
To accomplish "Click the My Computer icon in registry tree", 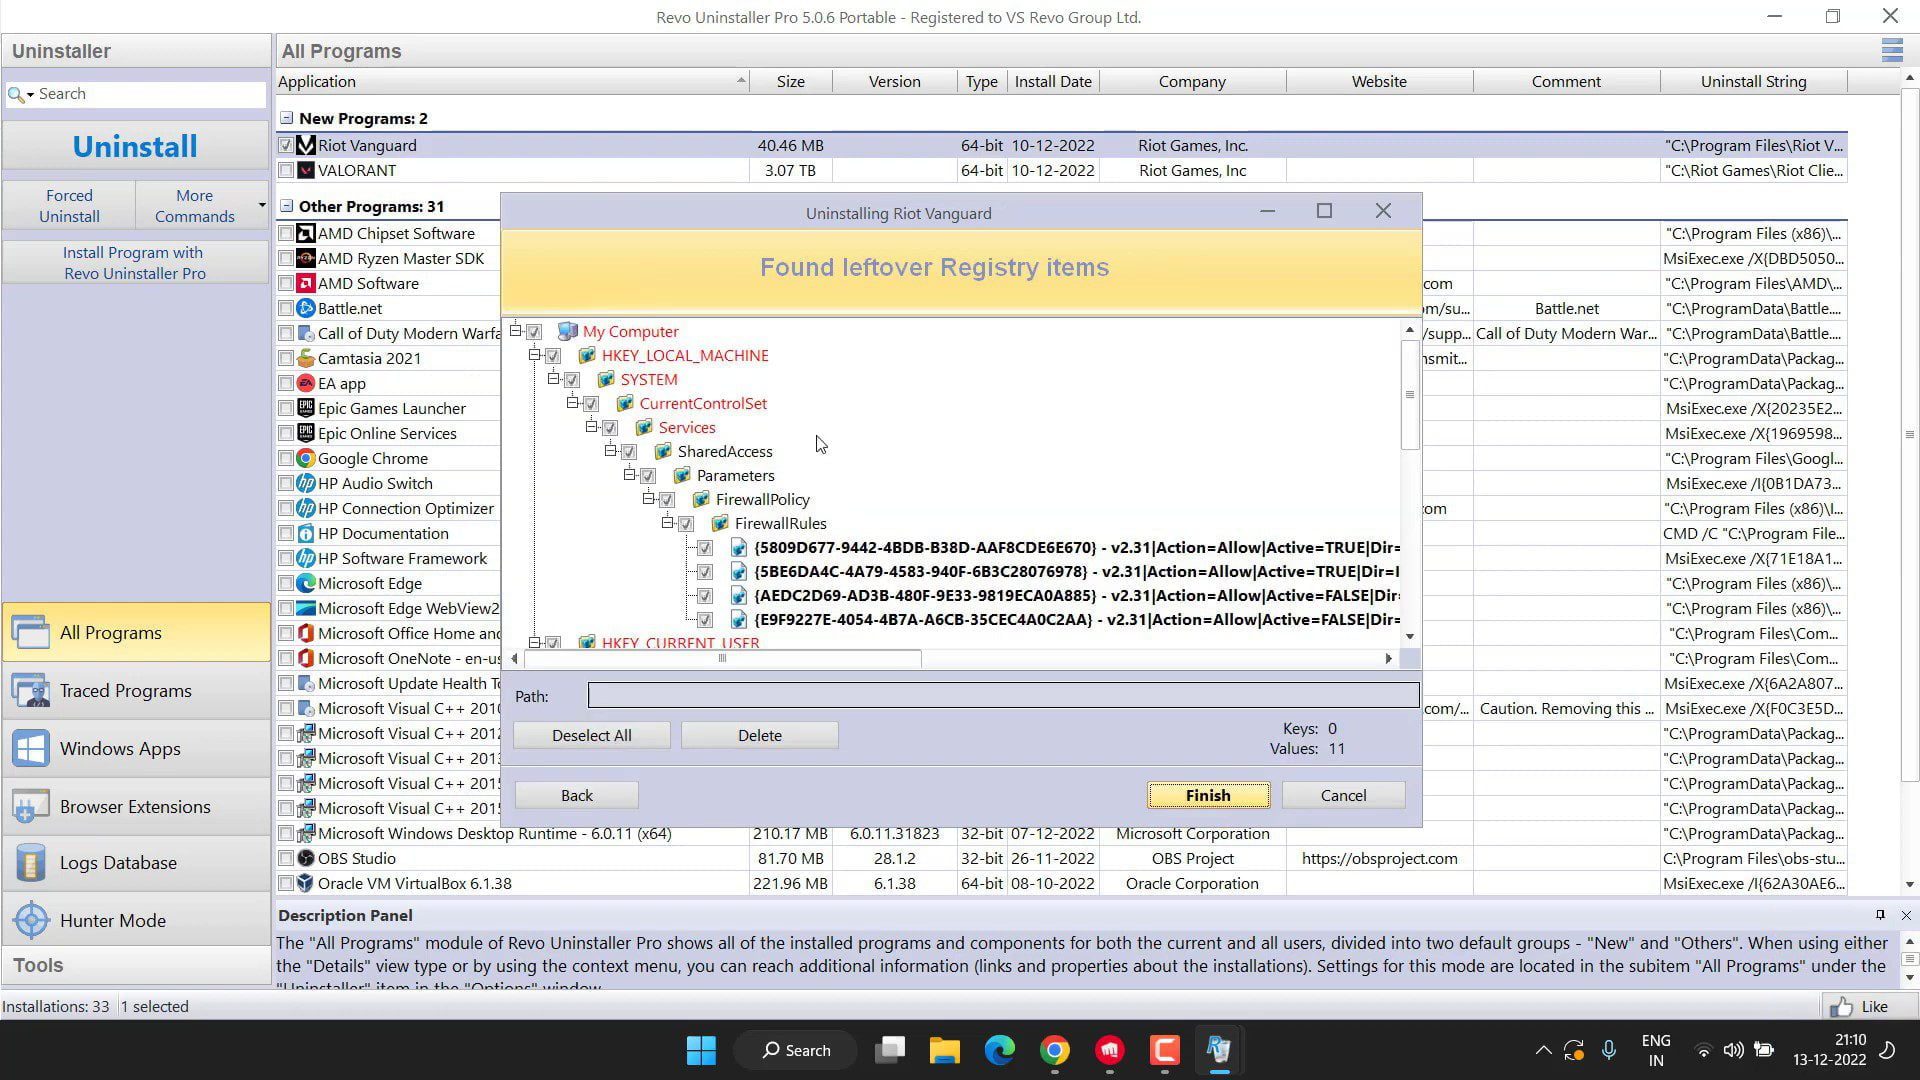I will click(568, 332).
